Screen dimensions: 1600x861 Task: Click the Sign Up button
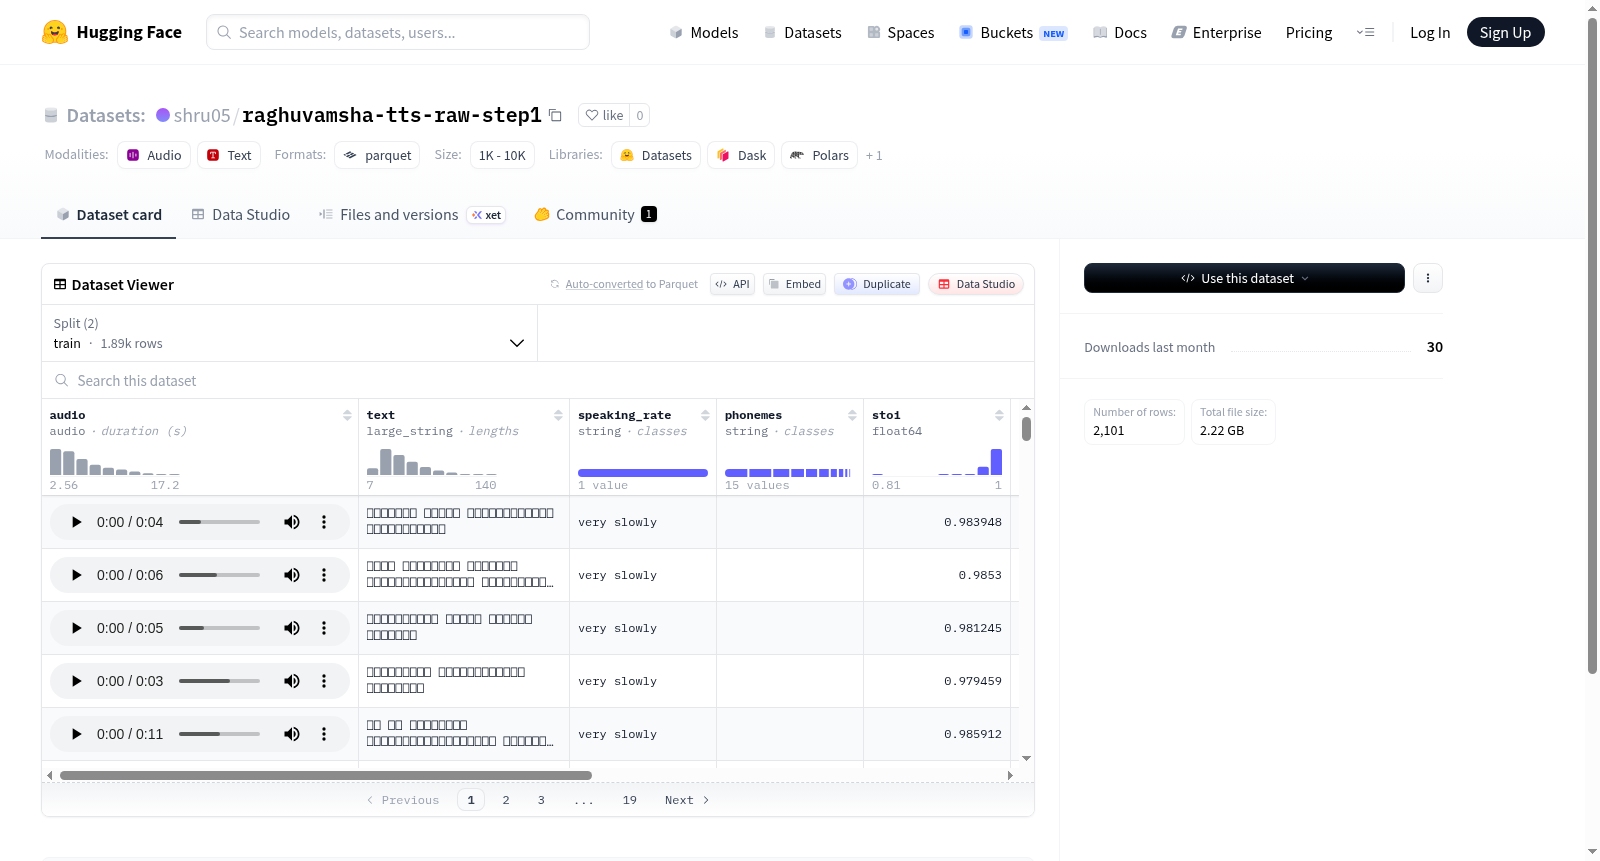[1505, 32]
